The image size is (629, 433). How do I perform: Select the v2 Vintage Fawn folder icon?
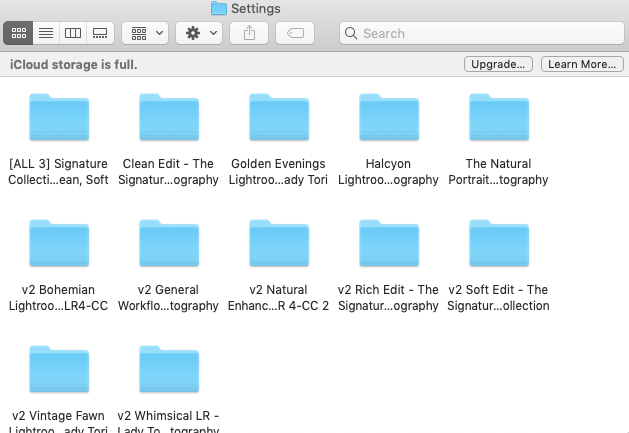[x=59, y=369]
